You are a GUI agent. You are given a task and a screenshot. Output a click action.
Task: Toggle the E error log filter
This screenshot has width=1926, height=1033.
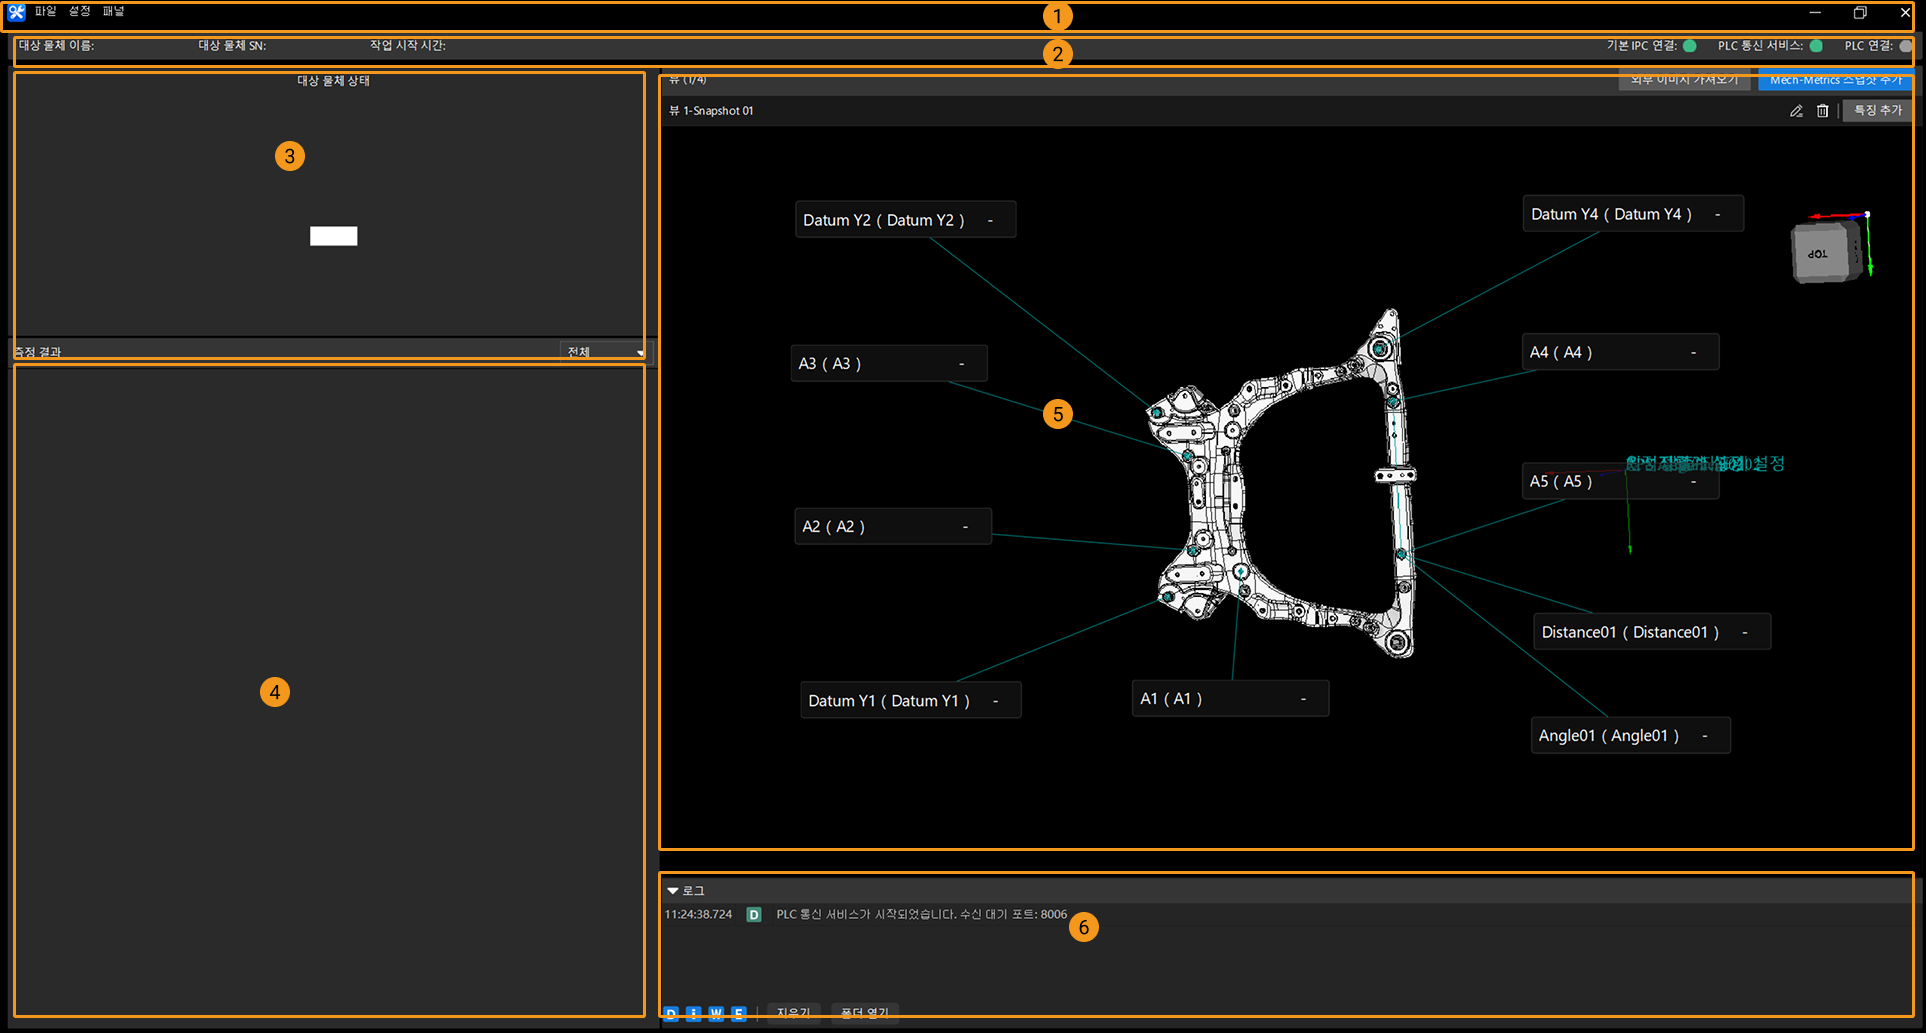pos(739,1014)
